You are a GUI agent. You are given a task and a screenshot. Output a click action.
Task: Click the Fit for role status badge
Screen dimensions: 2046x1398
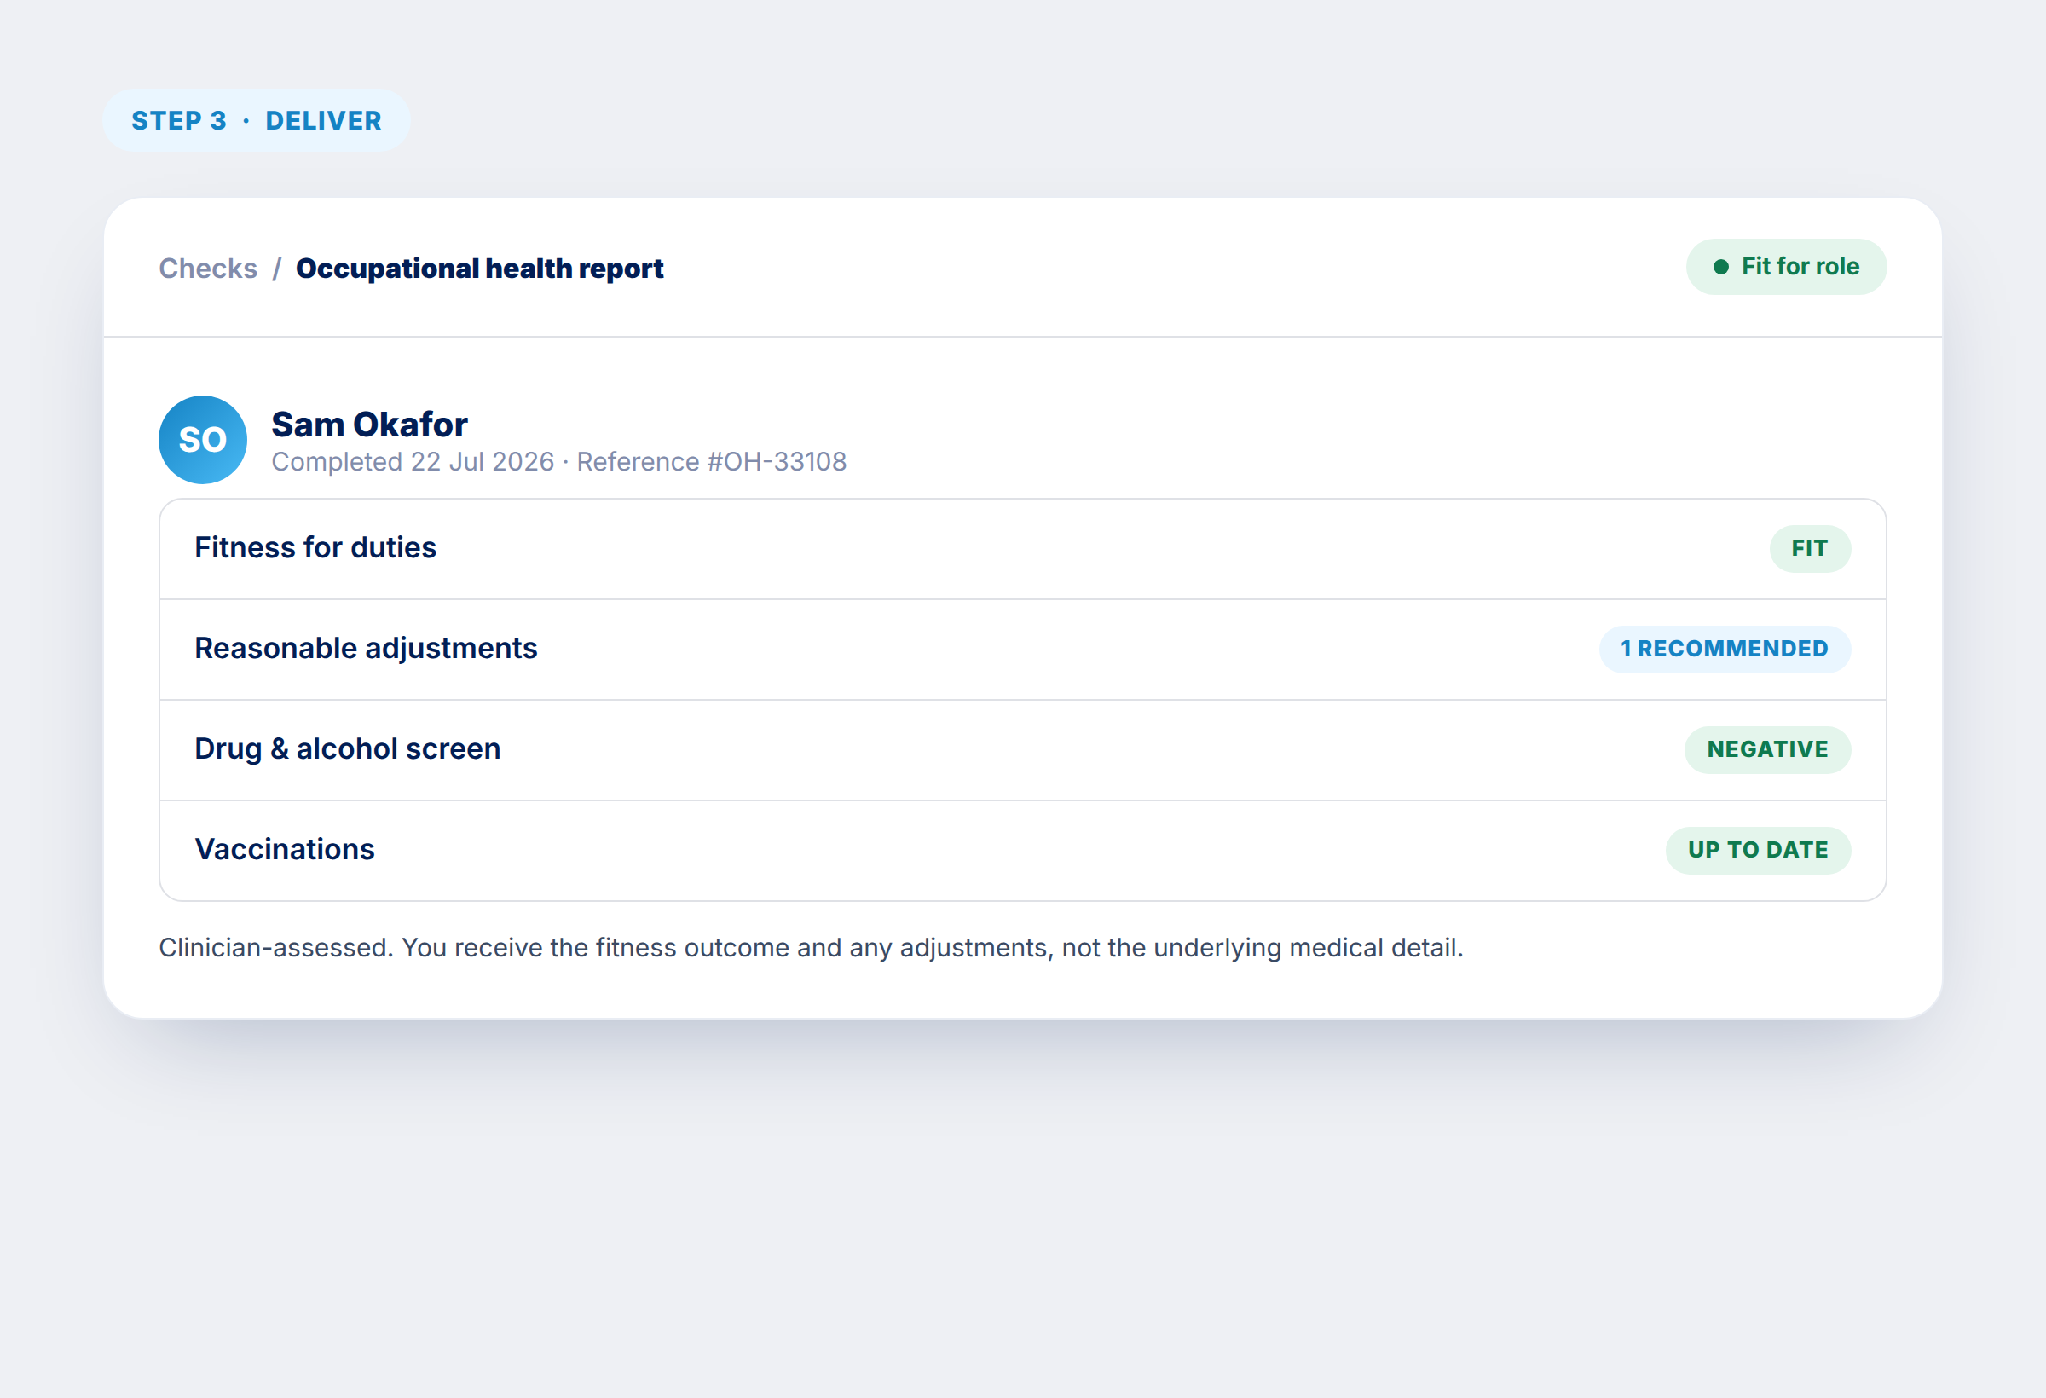1786,267
